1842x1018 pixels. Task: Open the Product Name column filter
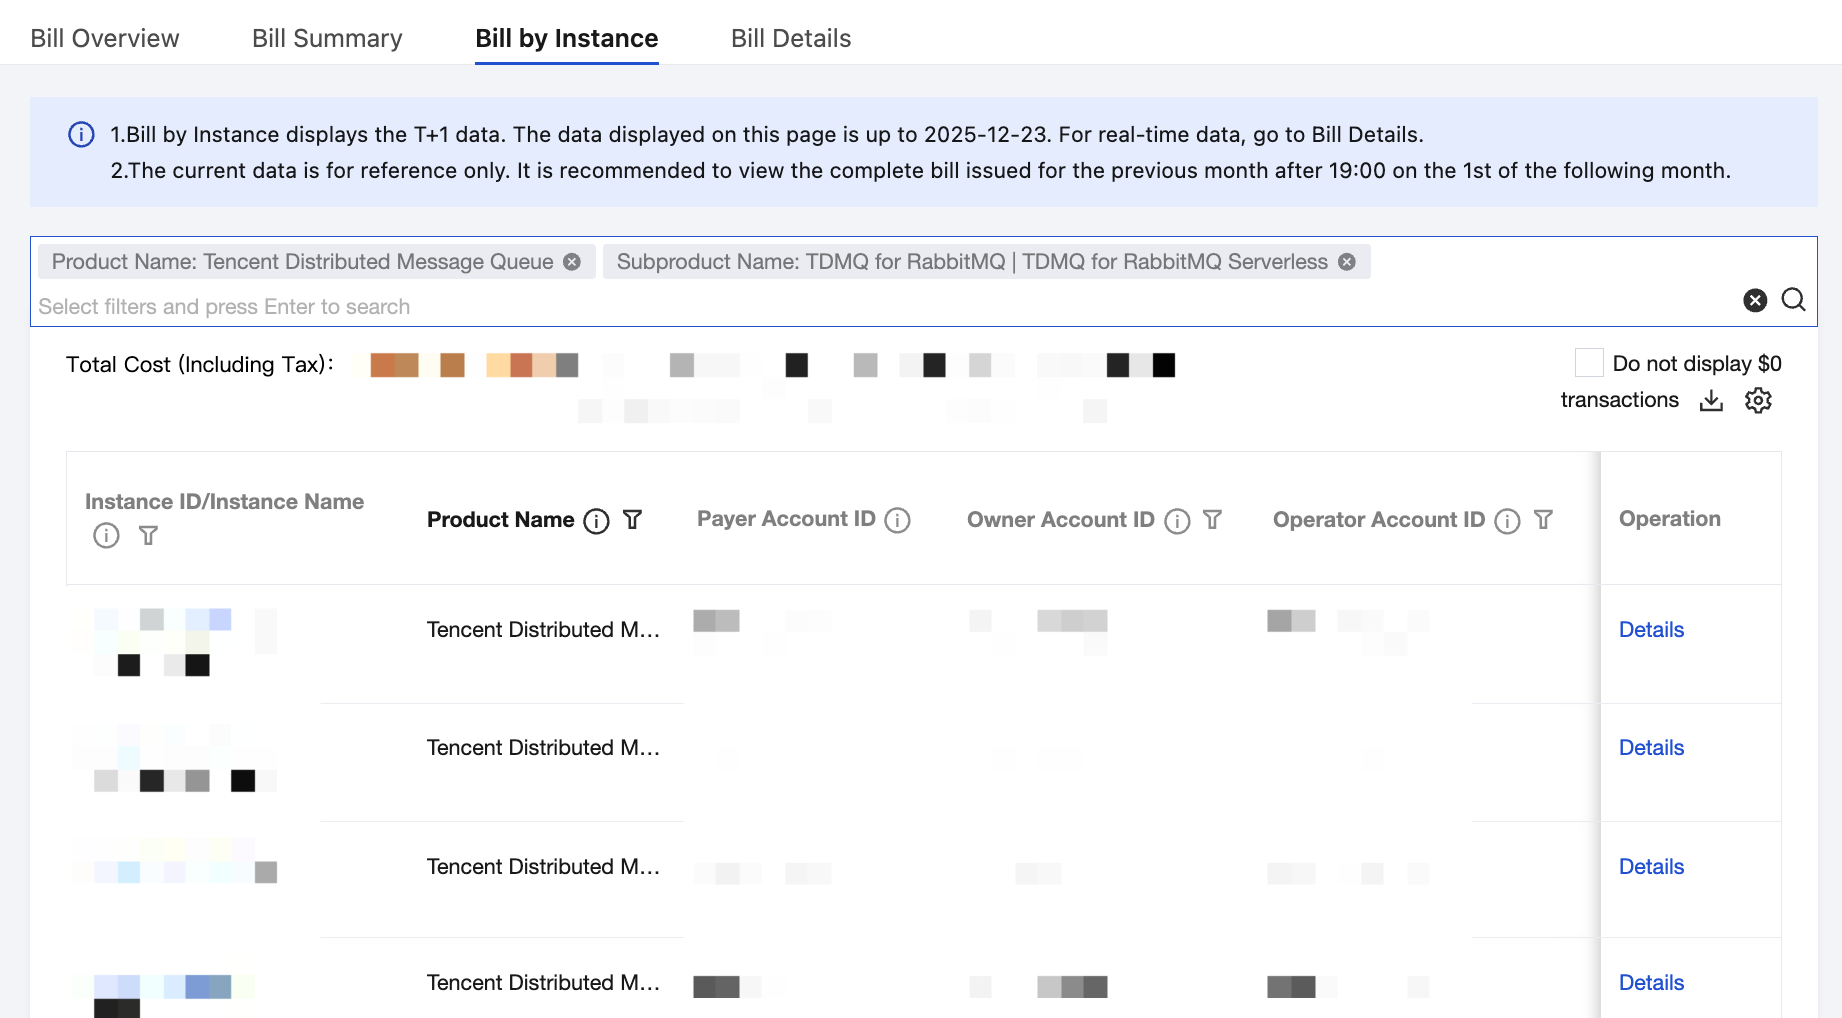[632, 520]
